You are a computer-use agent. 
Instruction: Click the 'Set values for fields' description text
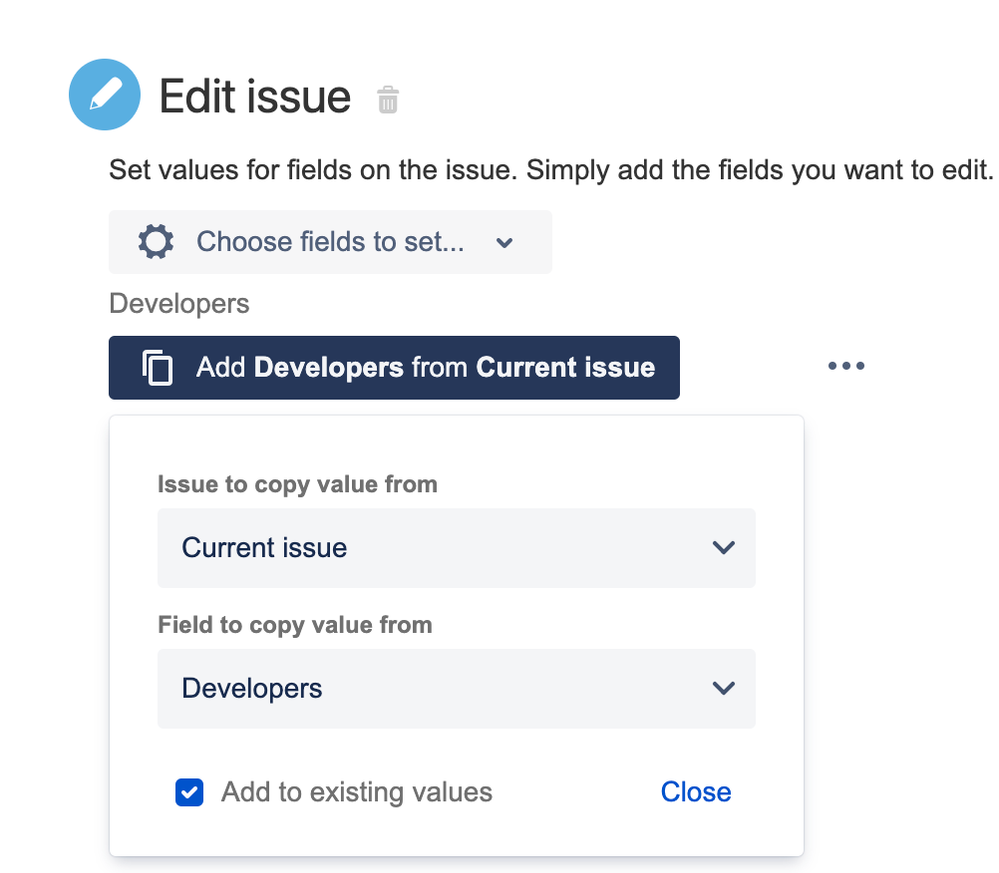pyautogui.click(x=550, y=170)
